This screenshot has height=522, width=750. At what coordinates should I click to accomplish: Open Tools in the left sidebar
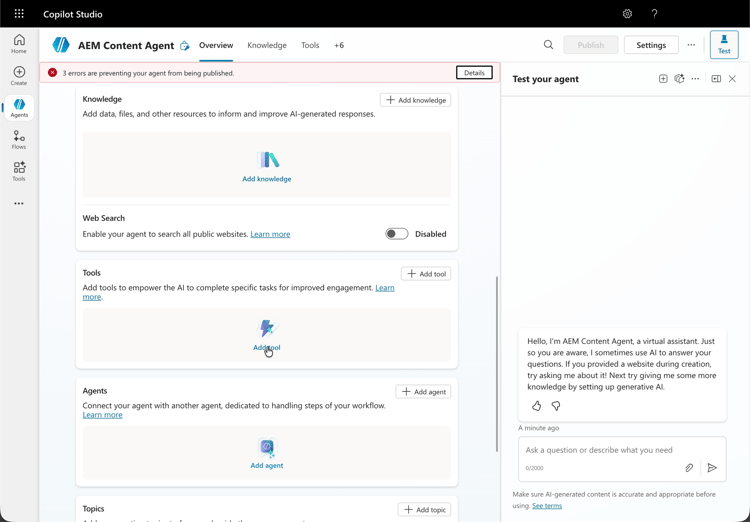pyautogui.click(x=19, y=171)
